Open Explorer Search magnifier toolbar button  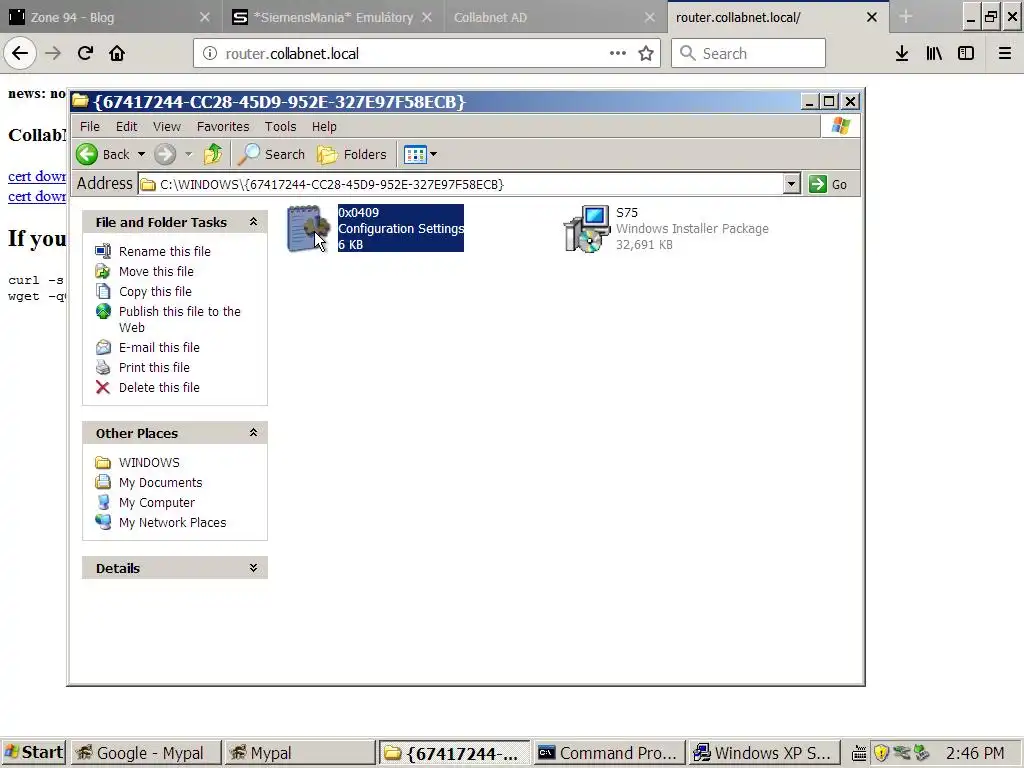click(271, 155)
